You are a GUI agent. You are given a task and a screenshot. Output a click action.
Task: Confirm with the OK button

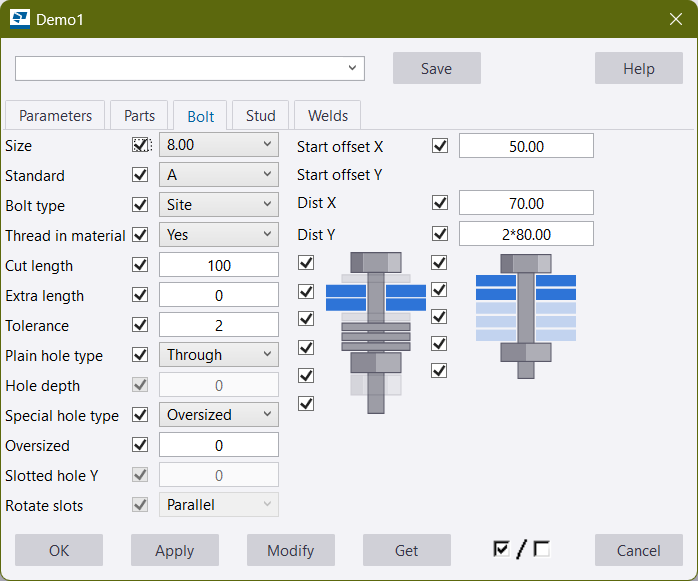pos(59,550)
